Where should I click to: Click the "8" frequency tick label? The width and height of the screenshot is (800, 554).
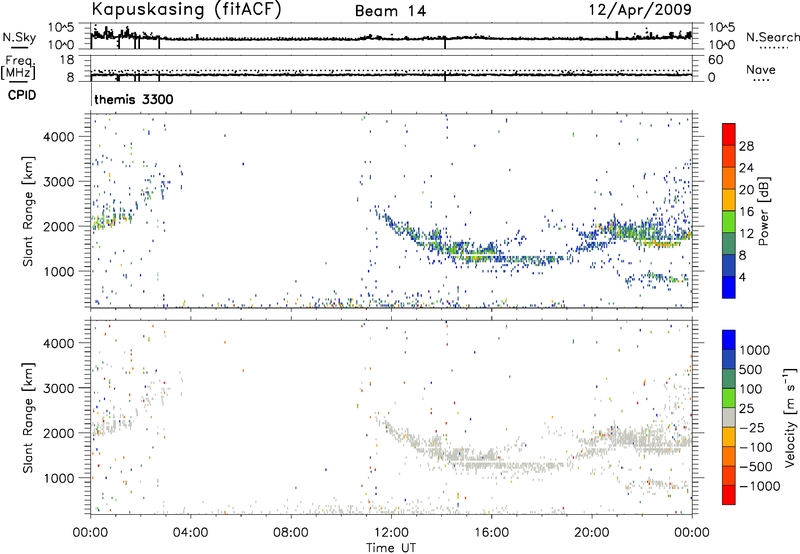tap(70, 77)
